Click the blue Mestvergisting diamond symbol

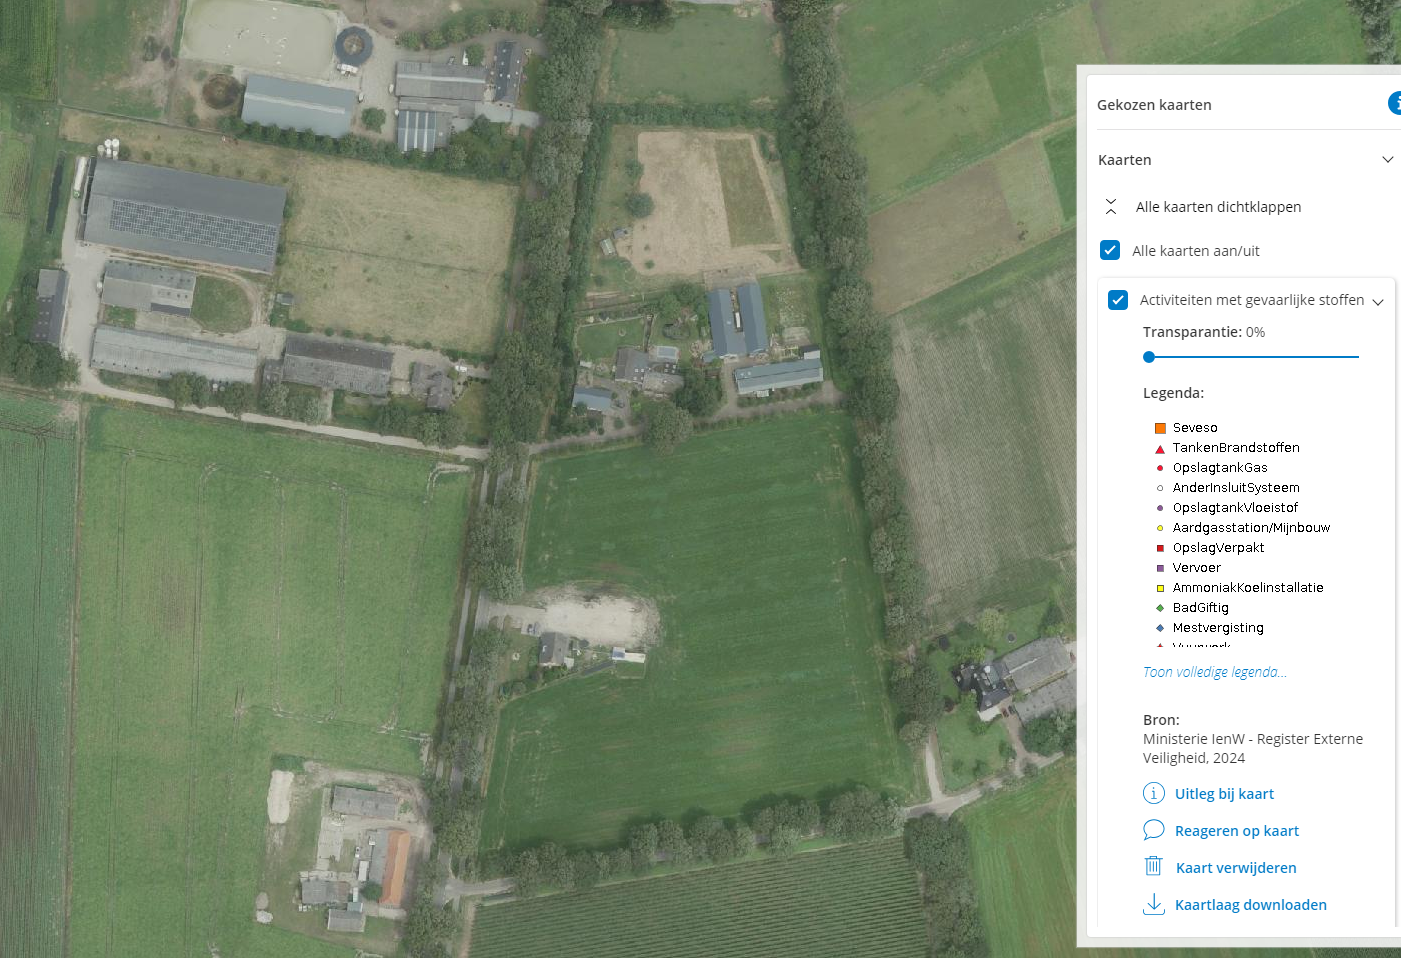click(x=1160, y=628)
